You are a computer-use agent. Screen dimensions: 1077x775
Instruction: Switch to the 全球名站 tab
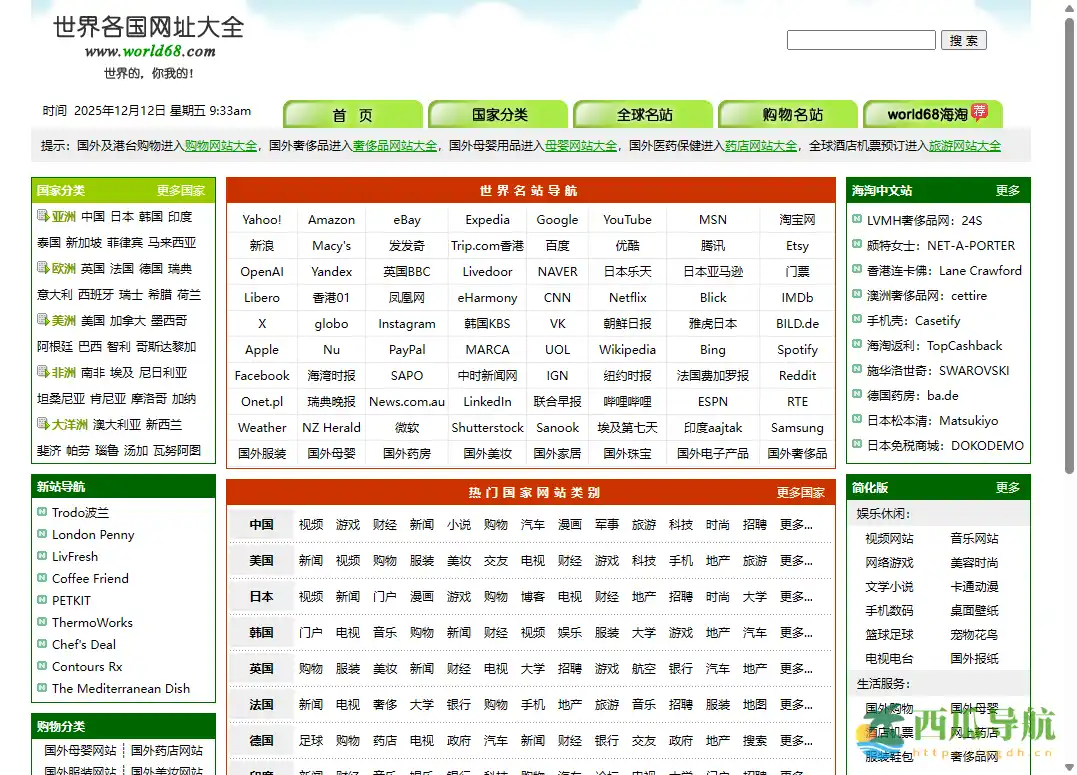(x=642, y=114)
